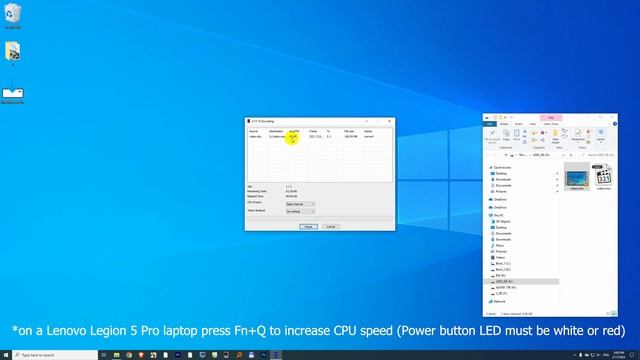640x360 pixels.
Task: Open the Recycle Bin desktop icon
Action: [x=13, y=16]
